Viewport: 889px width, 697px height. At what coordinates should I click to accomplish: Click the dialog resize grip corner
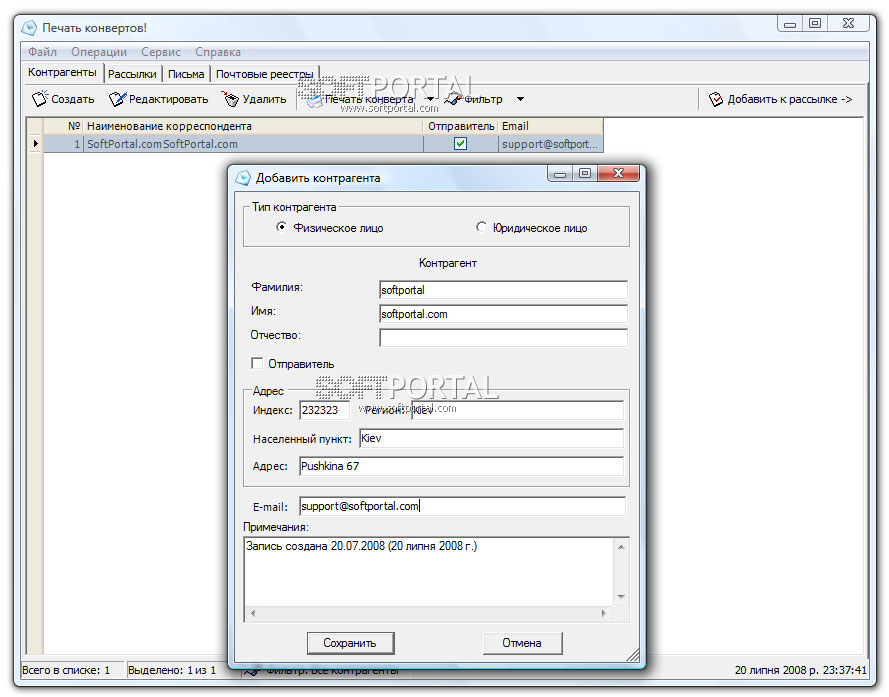(x=633, y=655)
